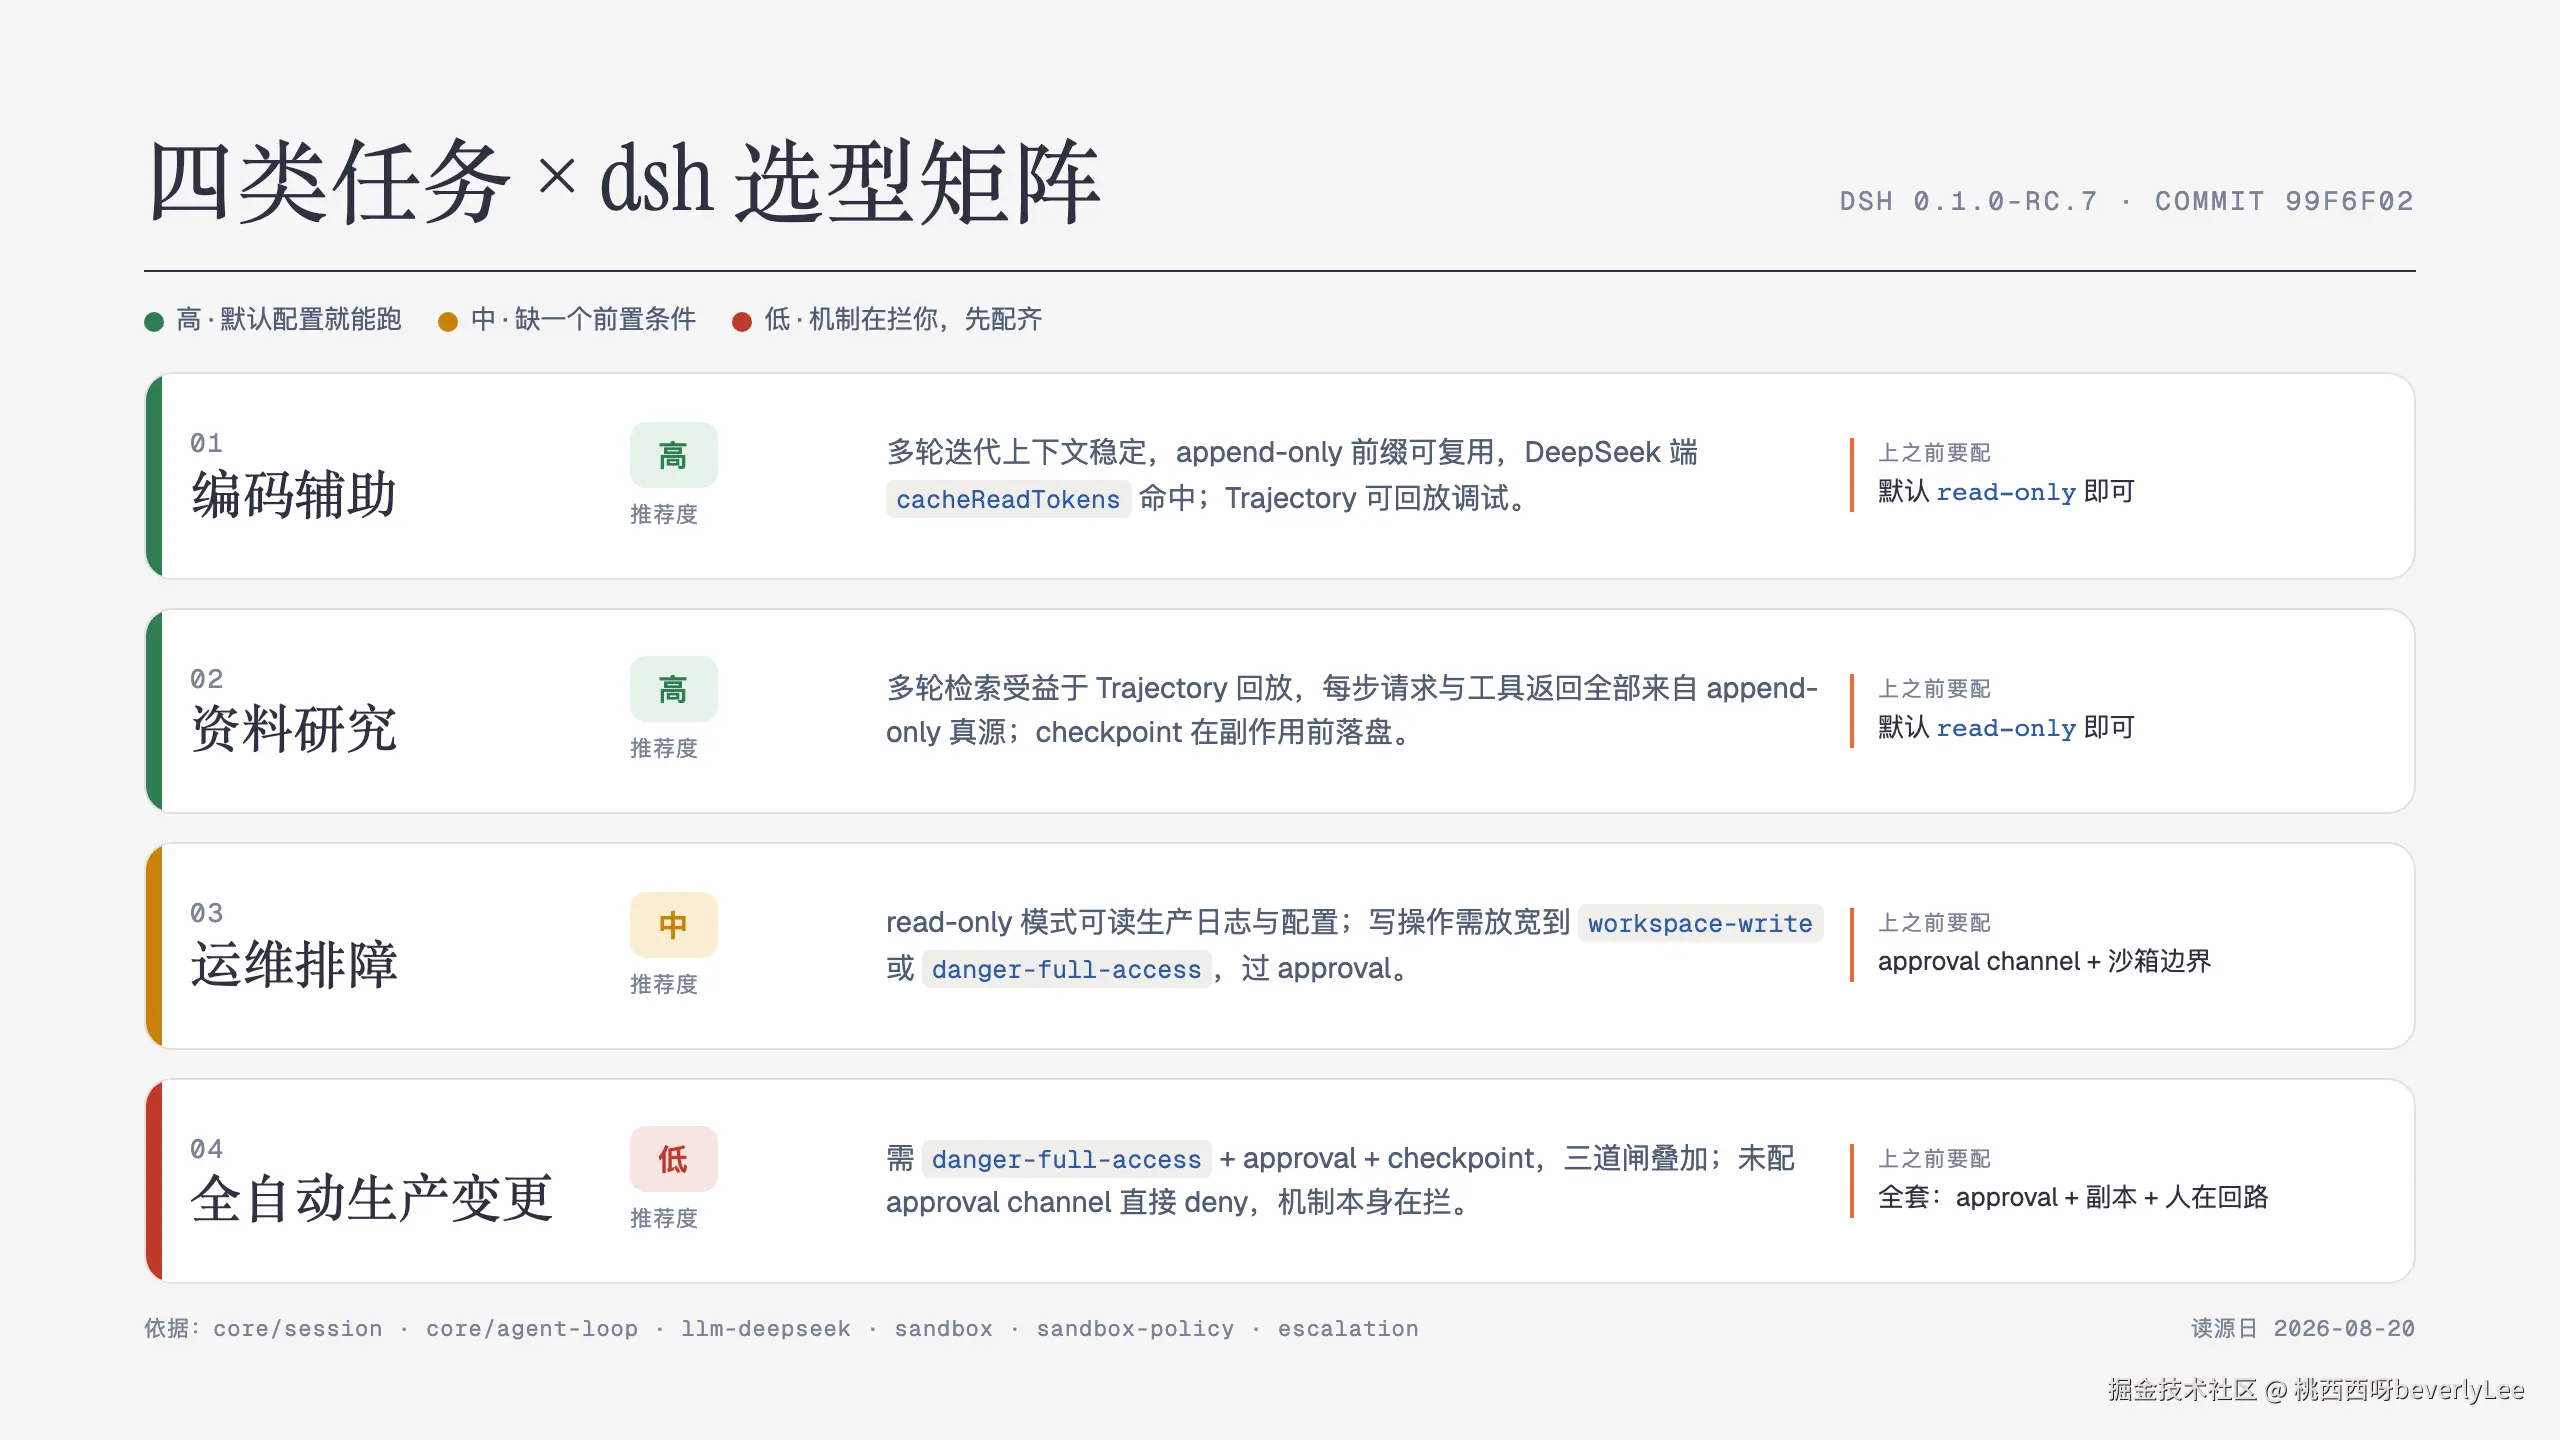Select the 运维排障 card heading
2560x1440 pixels.
click(x=294, y=964)
